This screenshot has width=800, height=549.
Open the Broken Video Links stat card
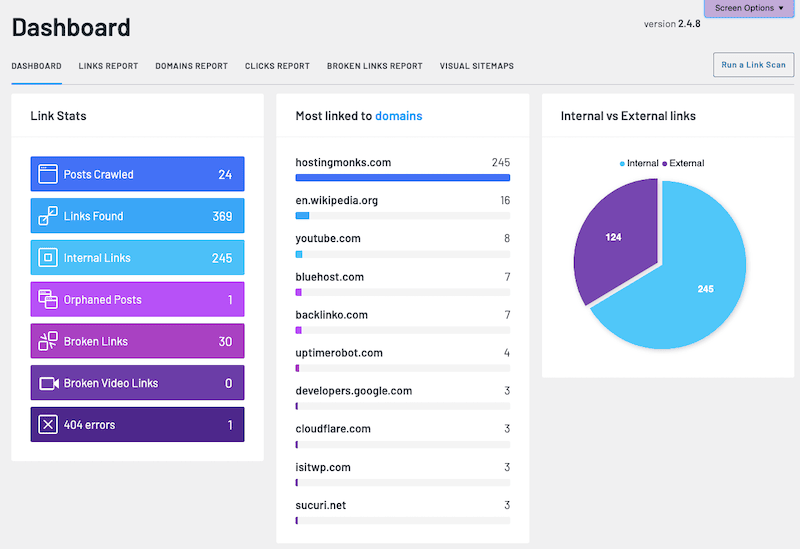tap(137, 383)
